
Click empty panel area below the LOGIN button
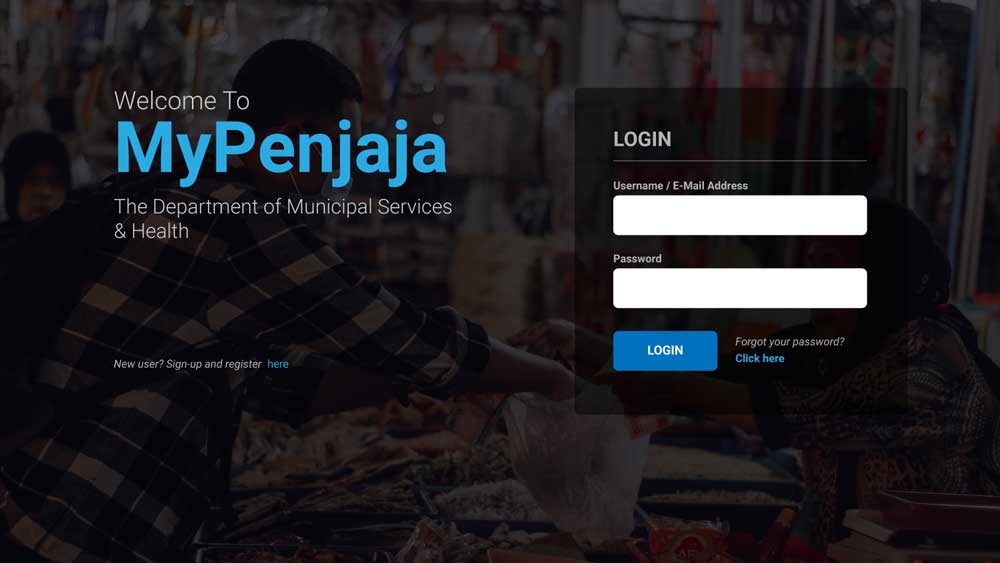pos(740,393)
